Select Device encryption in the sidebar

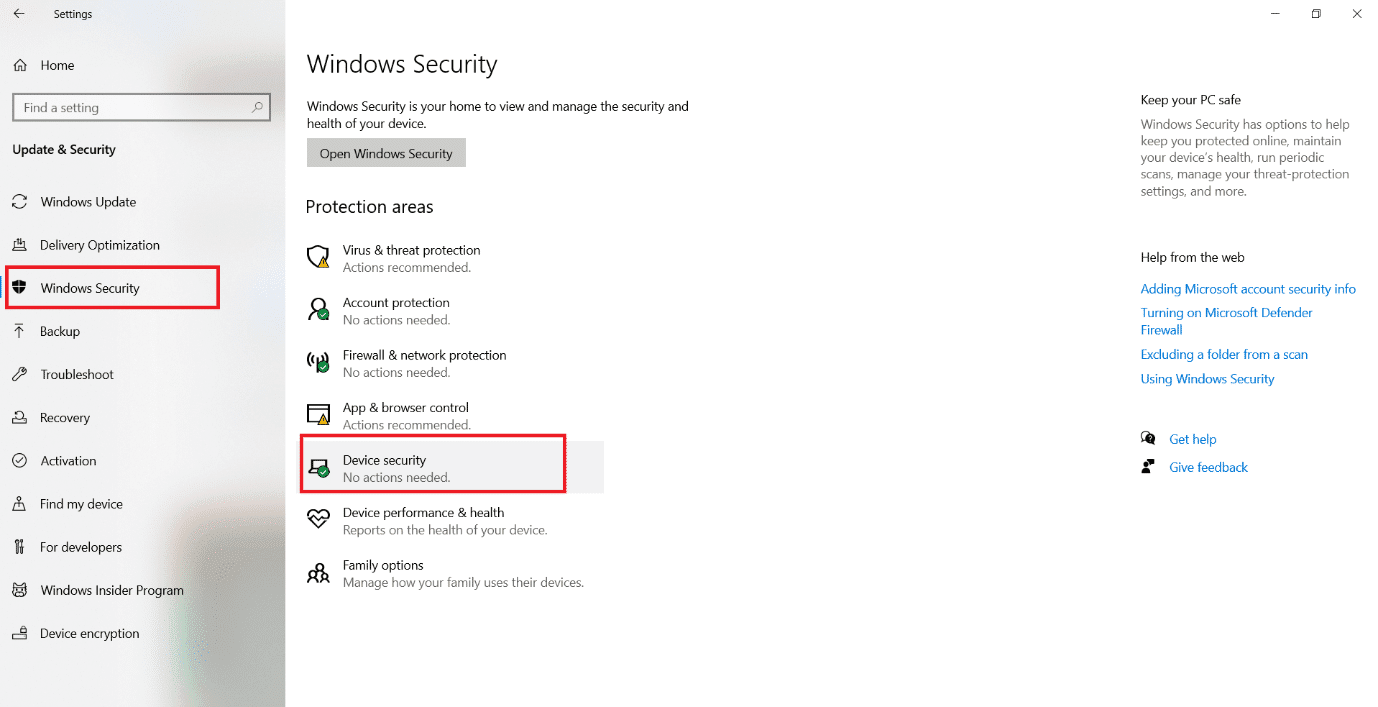(x=90, y=633)
